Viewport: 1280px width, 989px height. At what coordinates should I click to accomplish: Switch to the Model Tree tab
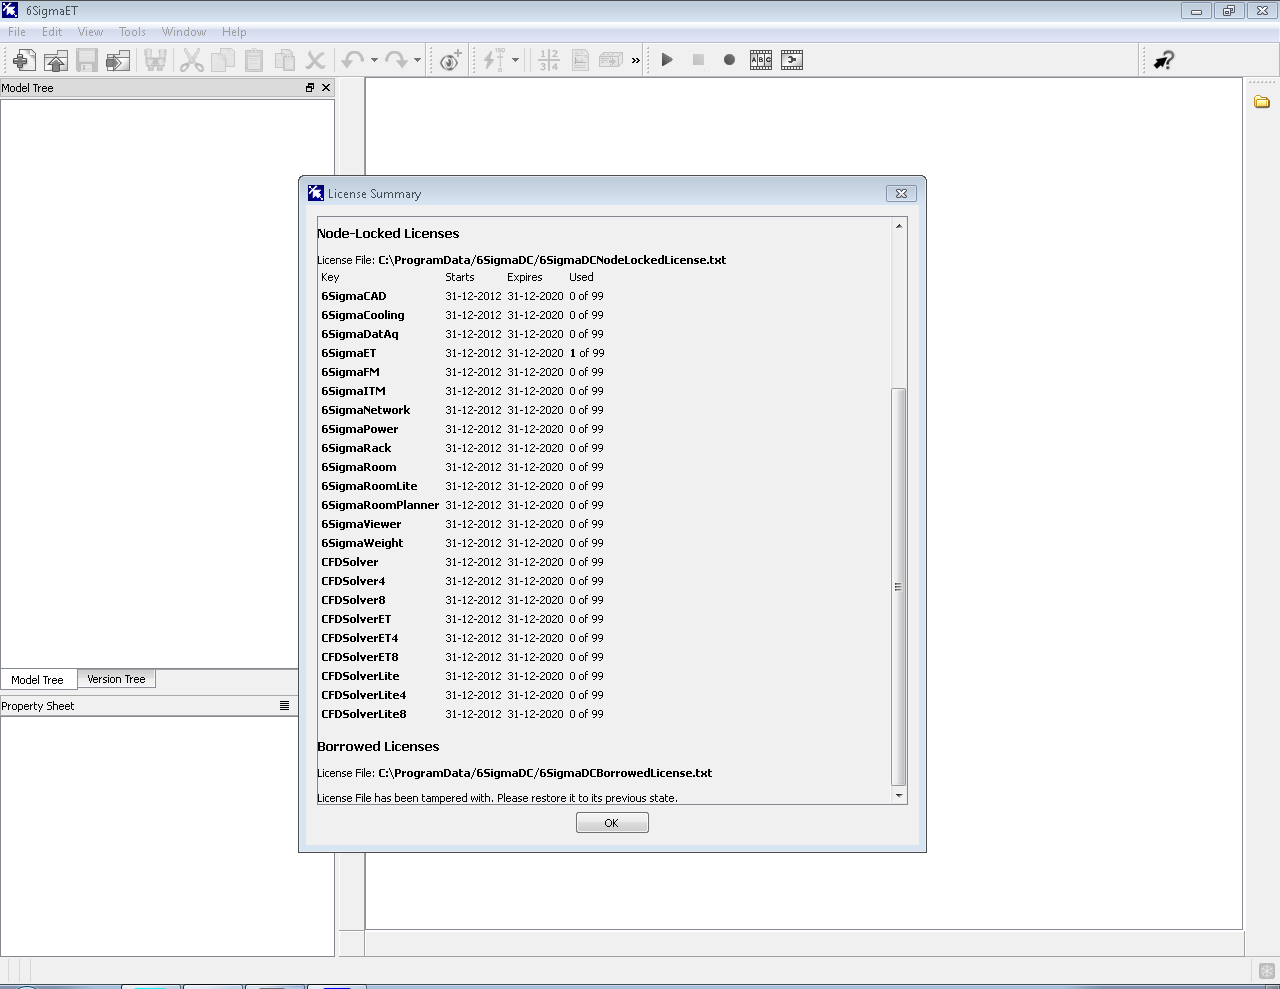click(38, 680)
